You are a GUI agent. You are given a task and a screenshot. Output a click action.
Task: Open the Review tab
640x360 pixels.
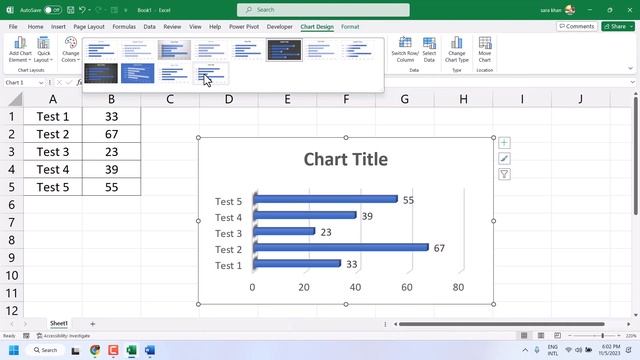[x=172, y=27]
